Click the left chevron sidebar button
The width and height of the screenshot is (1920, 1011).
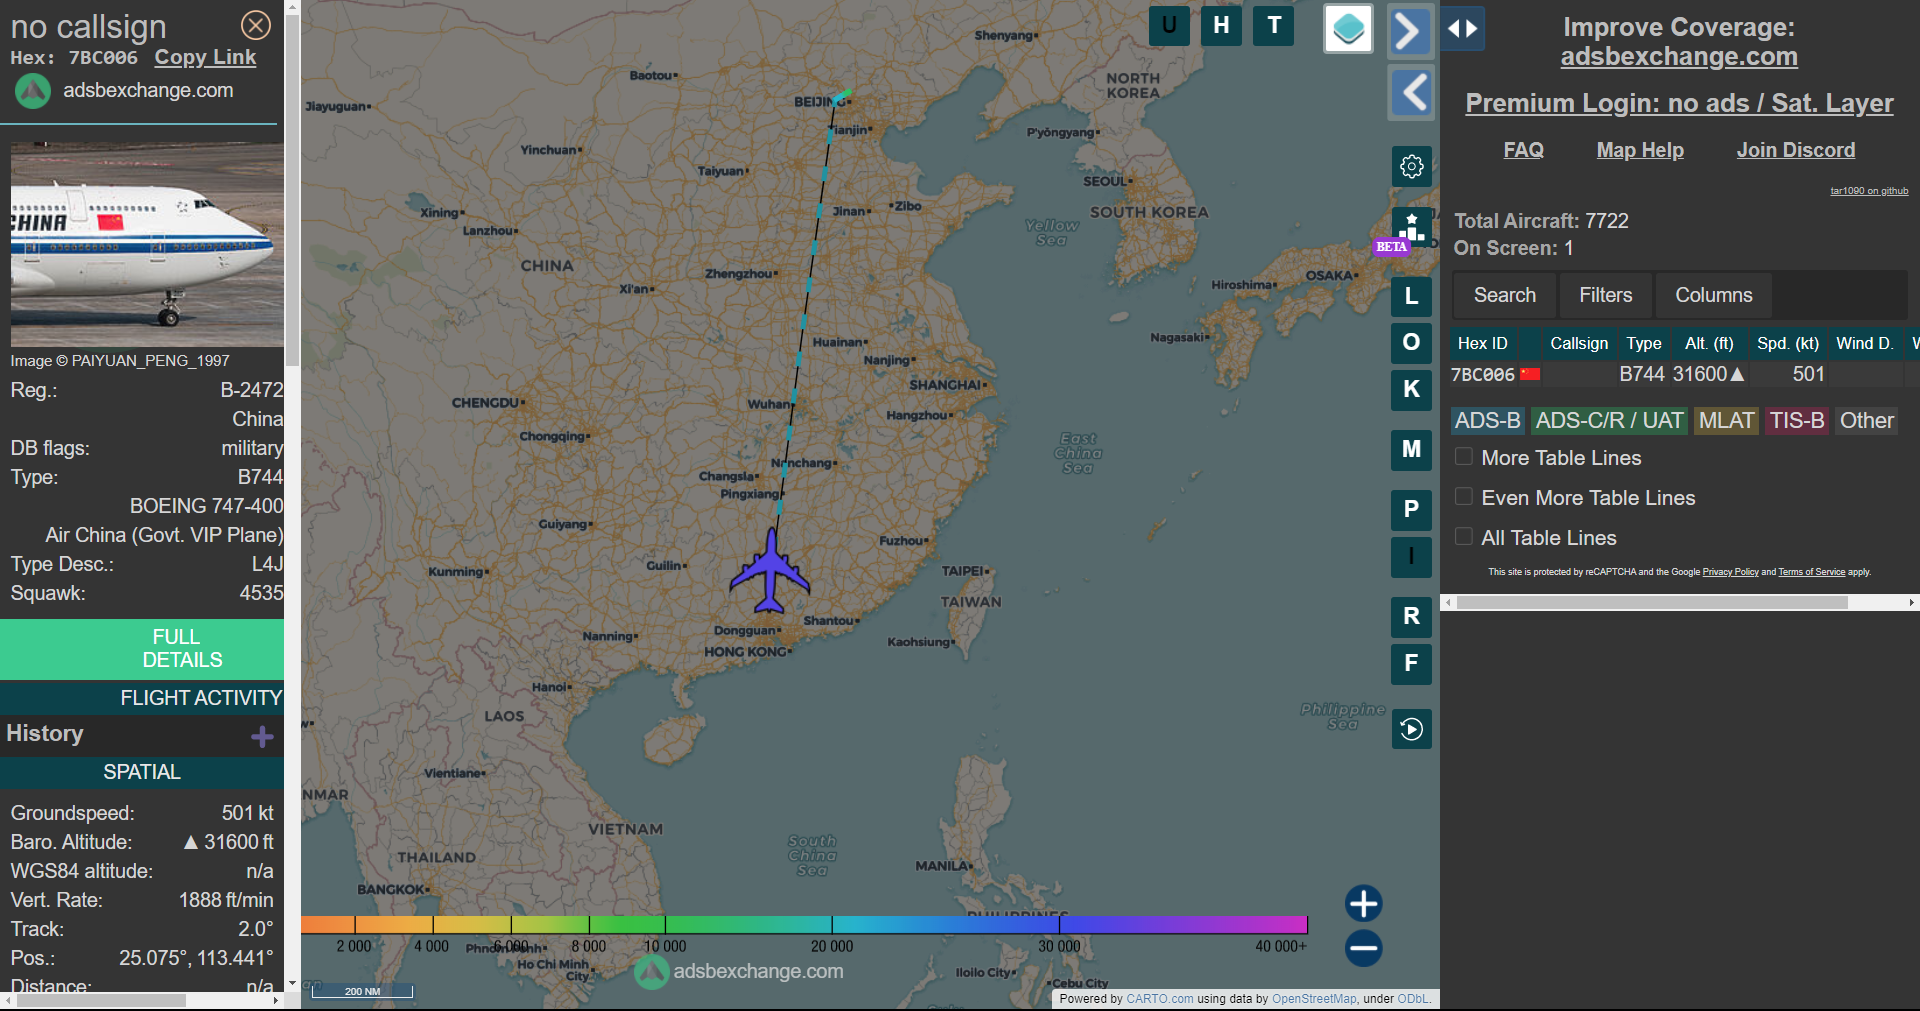point(1412,93)
